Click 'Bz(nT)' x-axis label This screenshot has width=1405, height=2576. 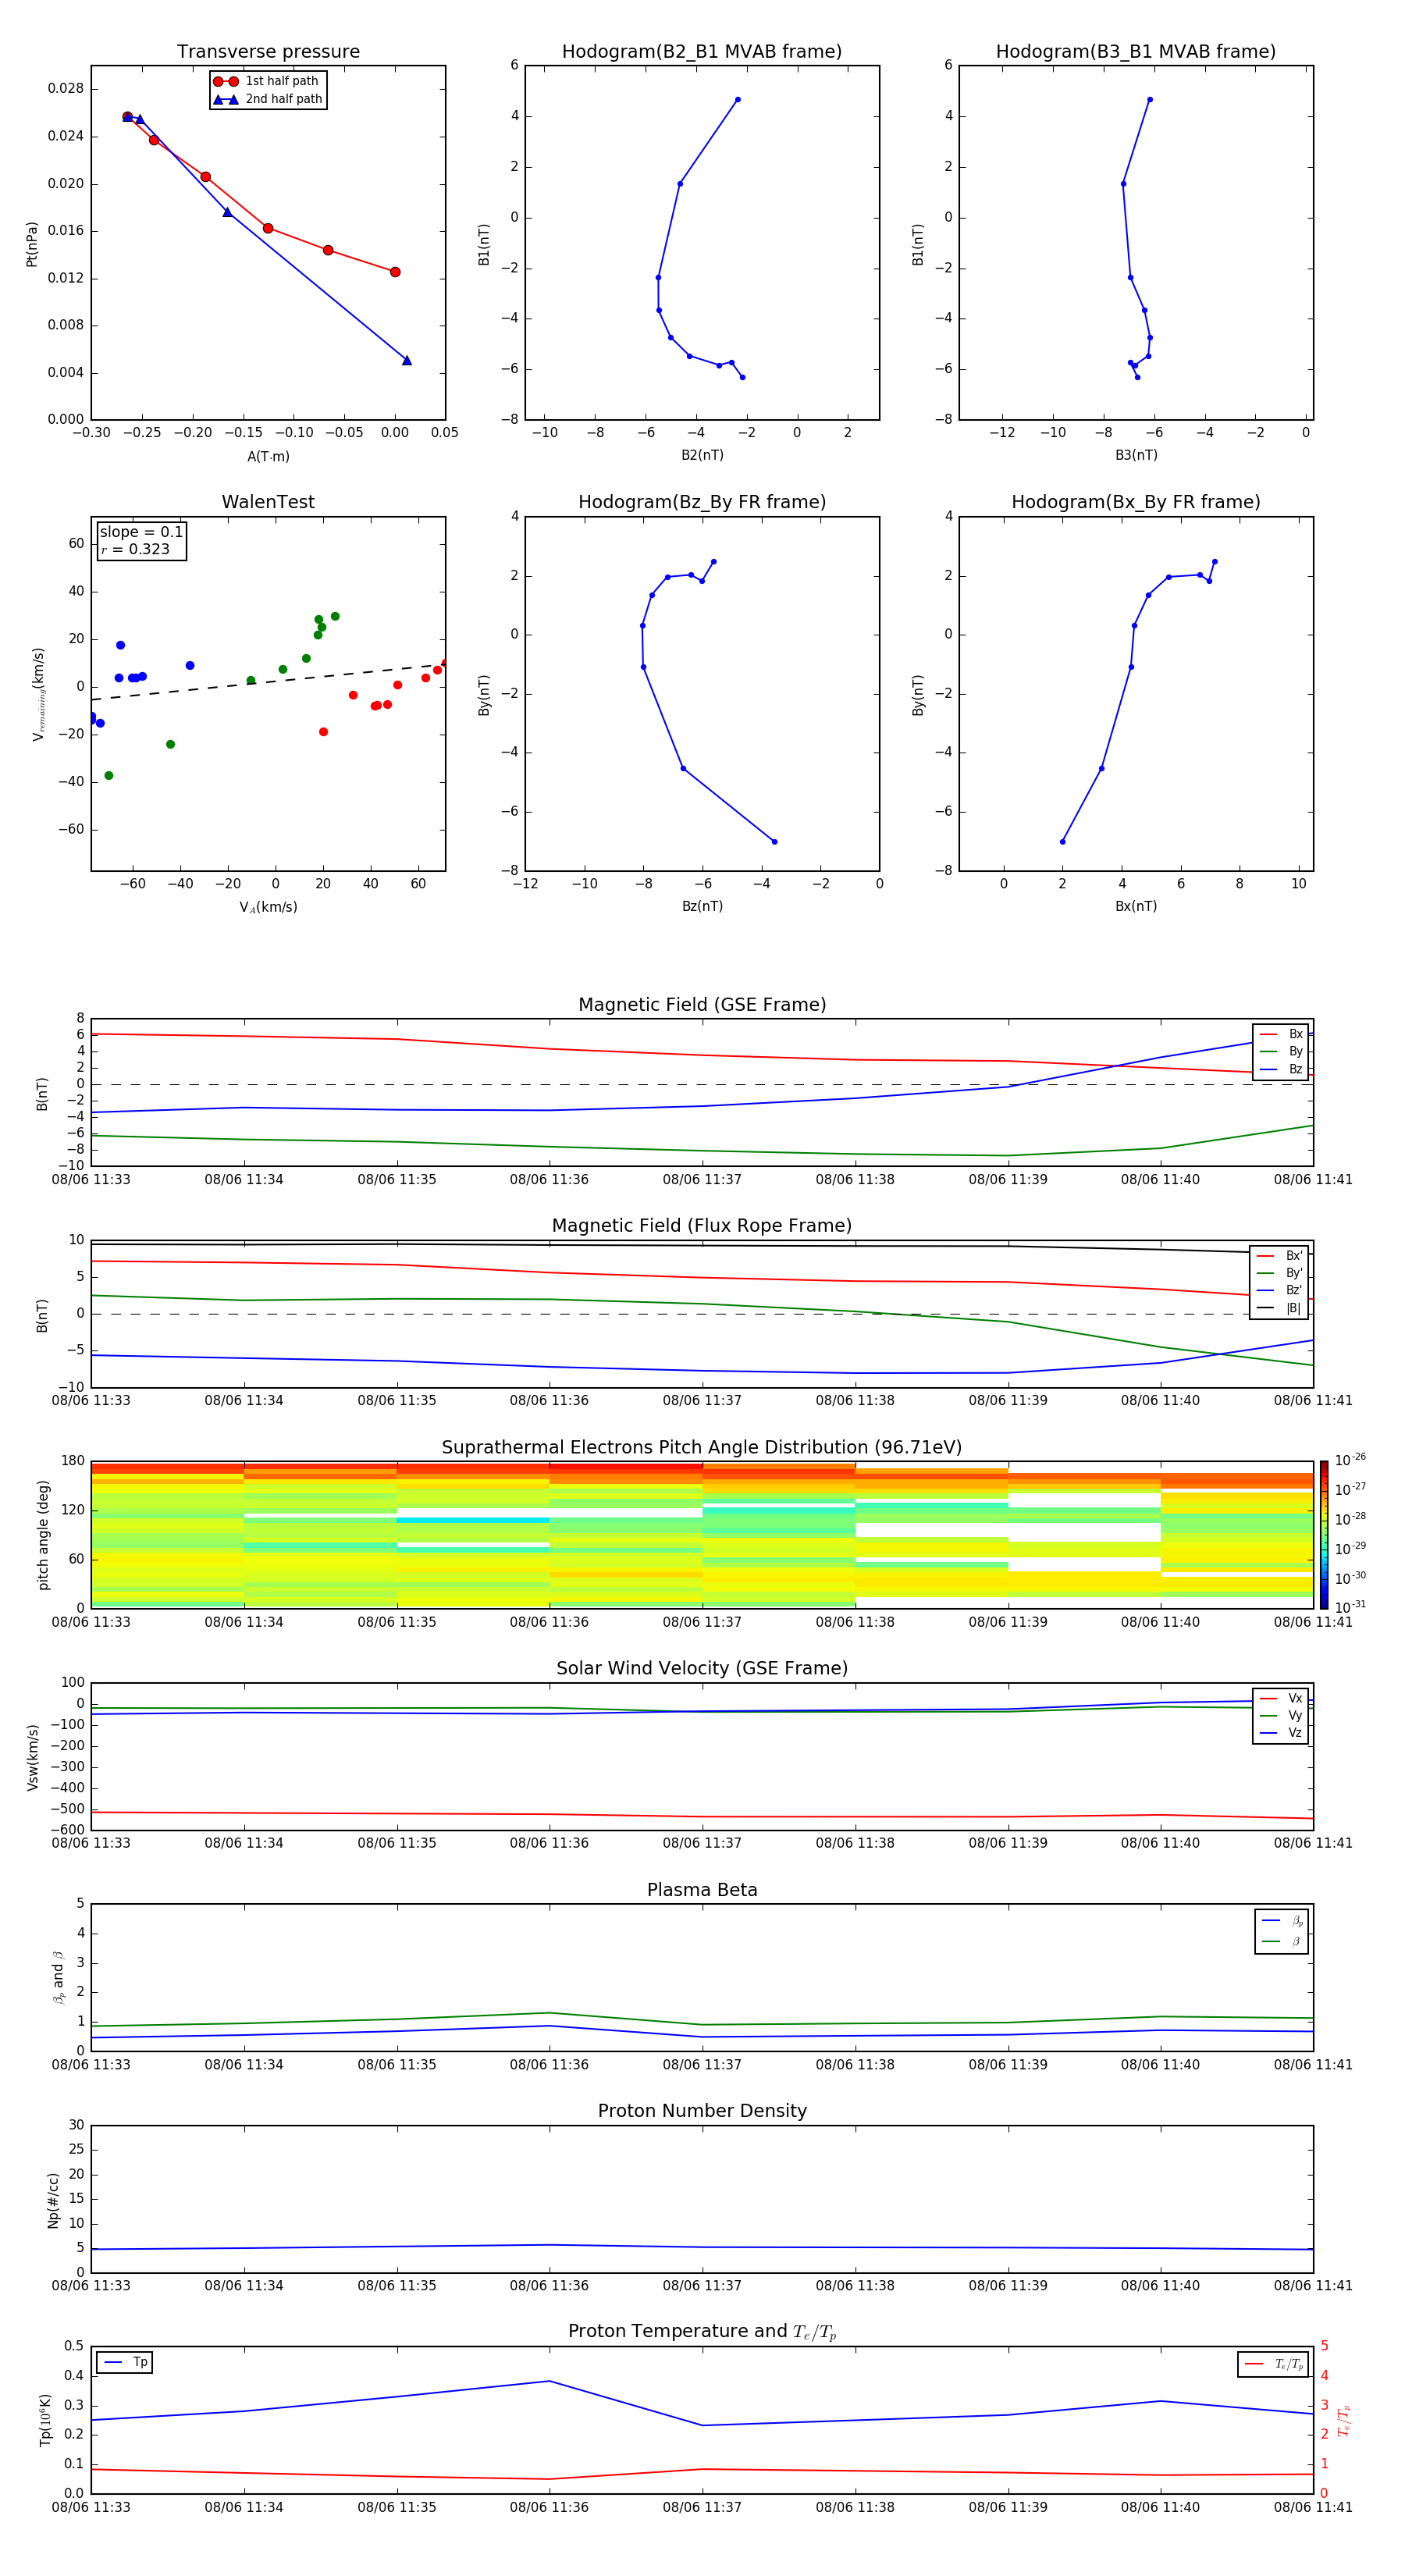[x=702, y=906]
